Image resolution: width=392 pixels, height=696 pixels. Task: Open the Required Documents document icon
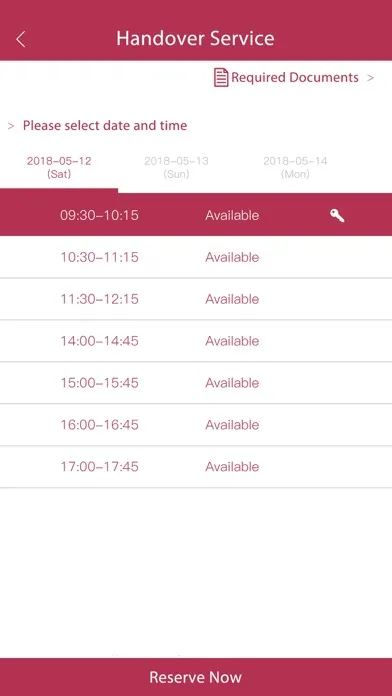tap(221, 78)
